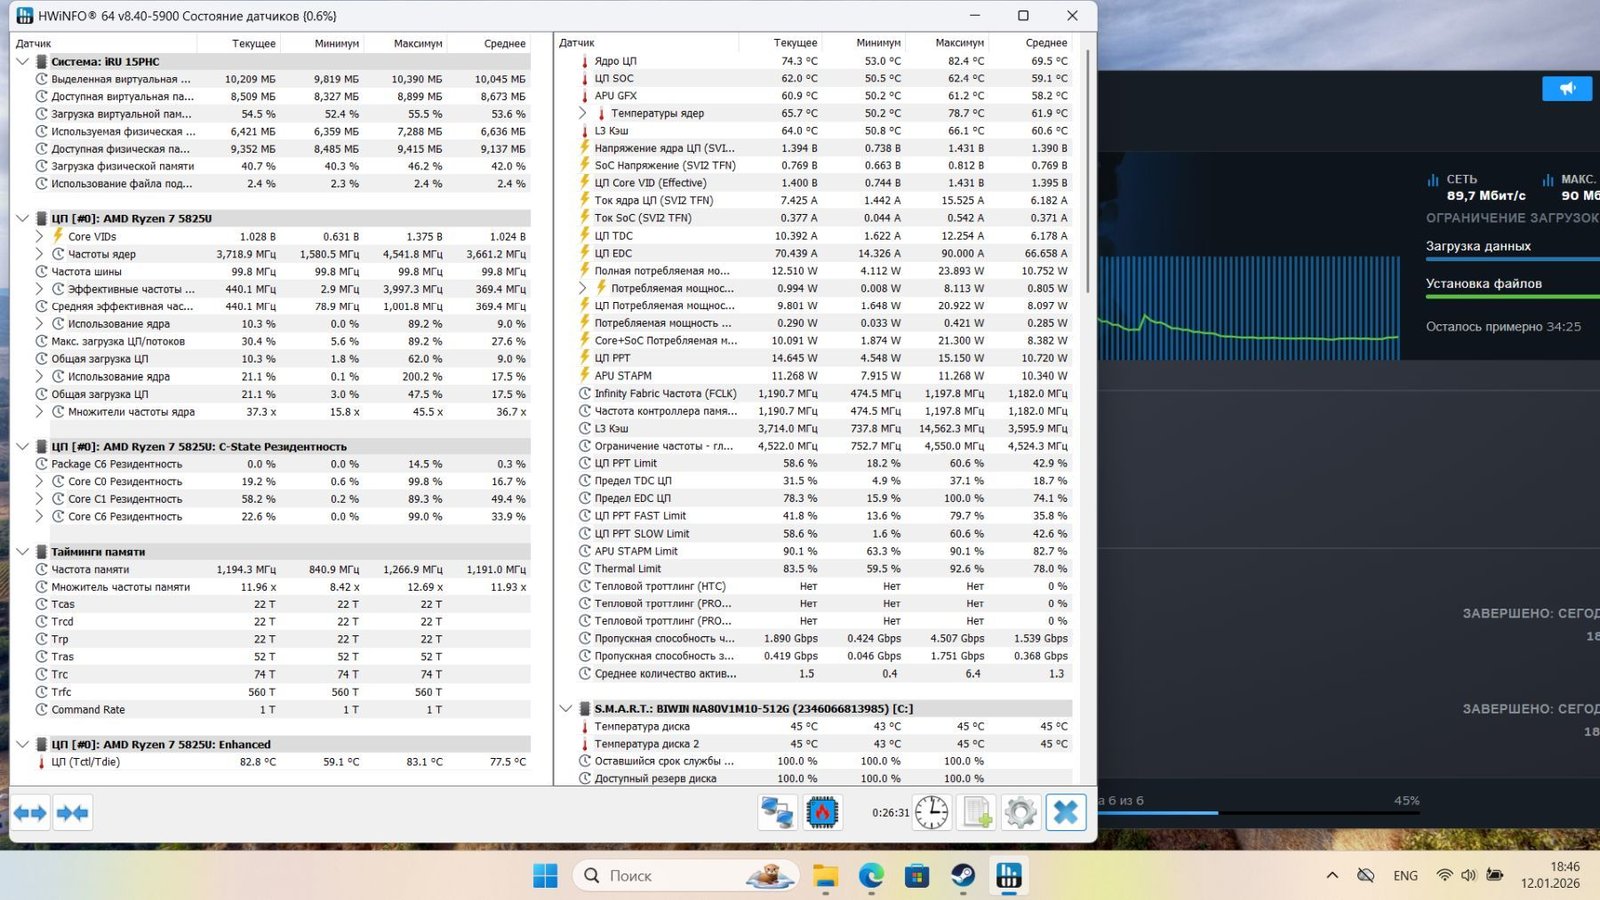Screen dimensions: 1600x900
Task: Open the taskbar clock showing 18:46
Action: 1551,875
